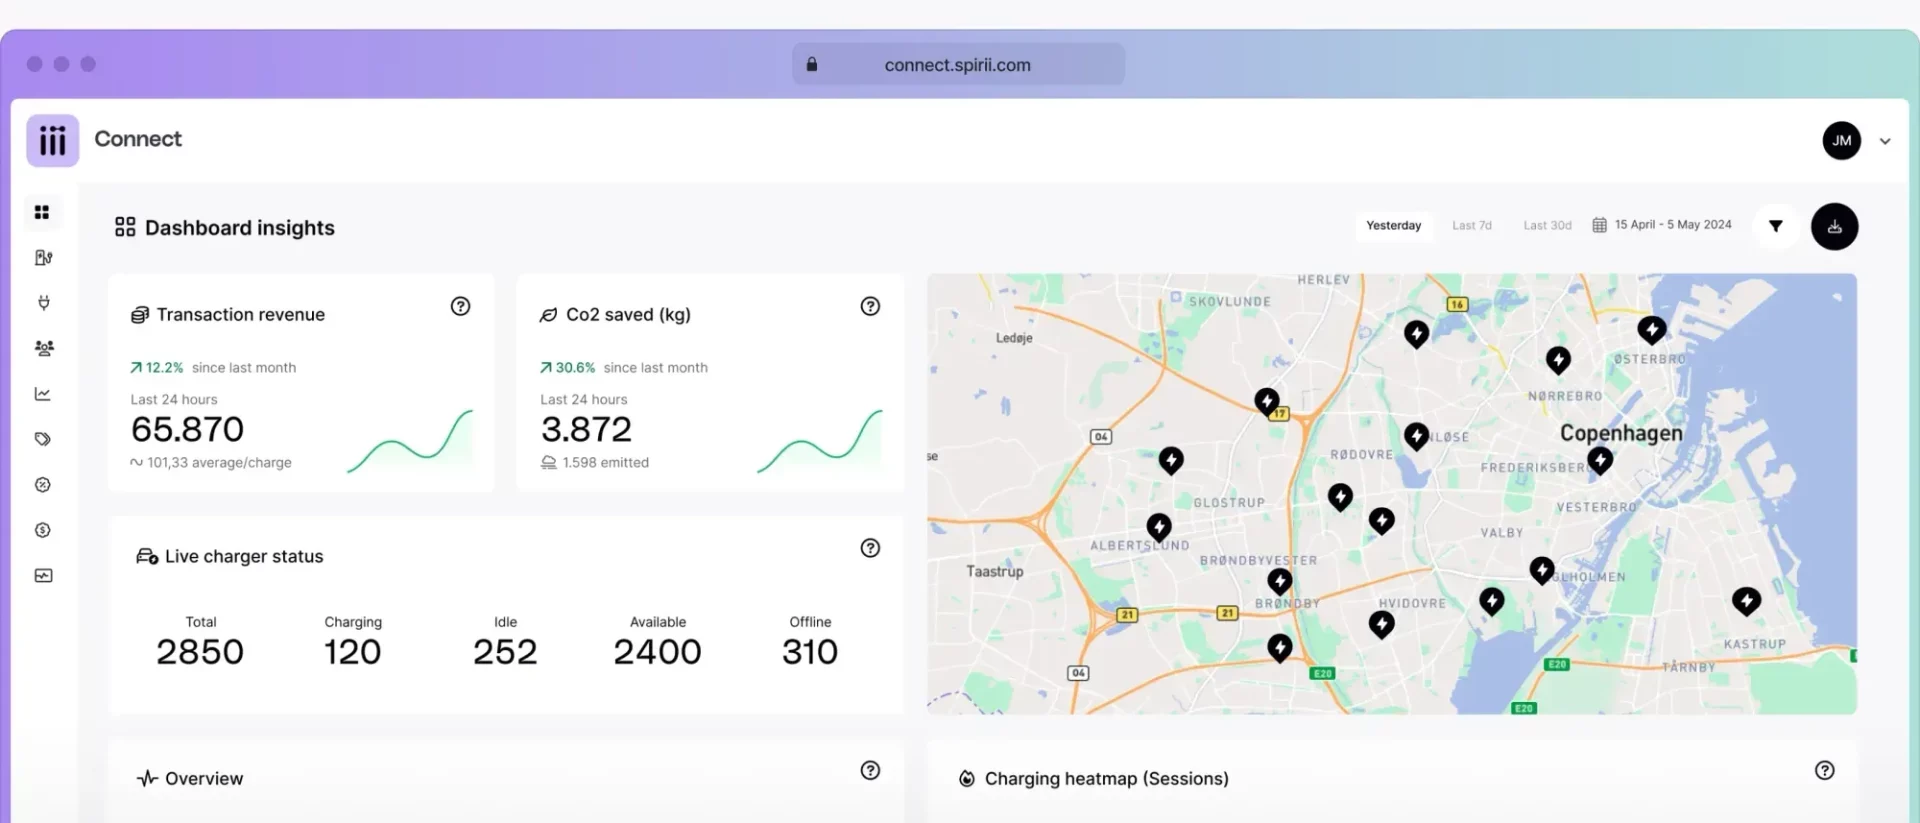Open the dashboard grid icon in sidebar

[42, 212]
